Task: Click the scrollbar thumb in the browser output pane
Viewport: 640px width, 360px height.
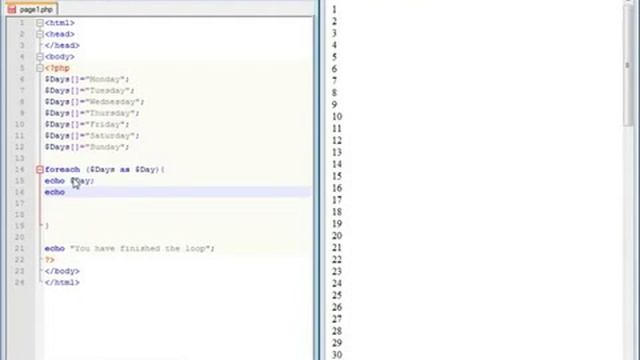Action: click(628, 65)
